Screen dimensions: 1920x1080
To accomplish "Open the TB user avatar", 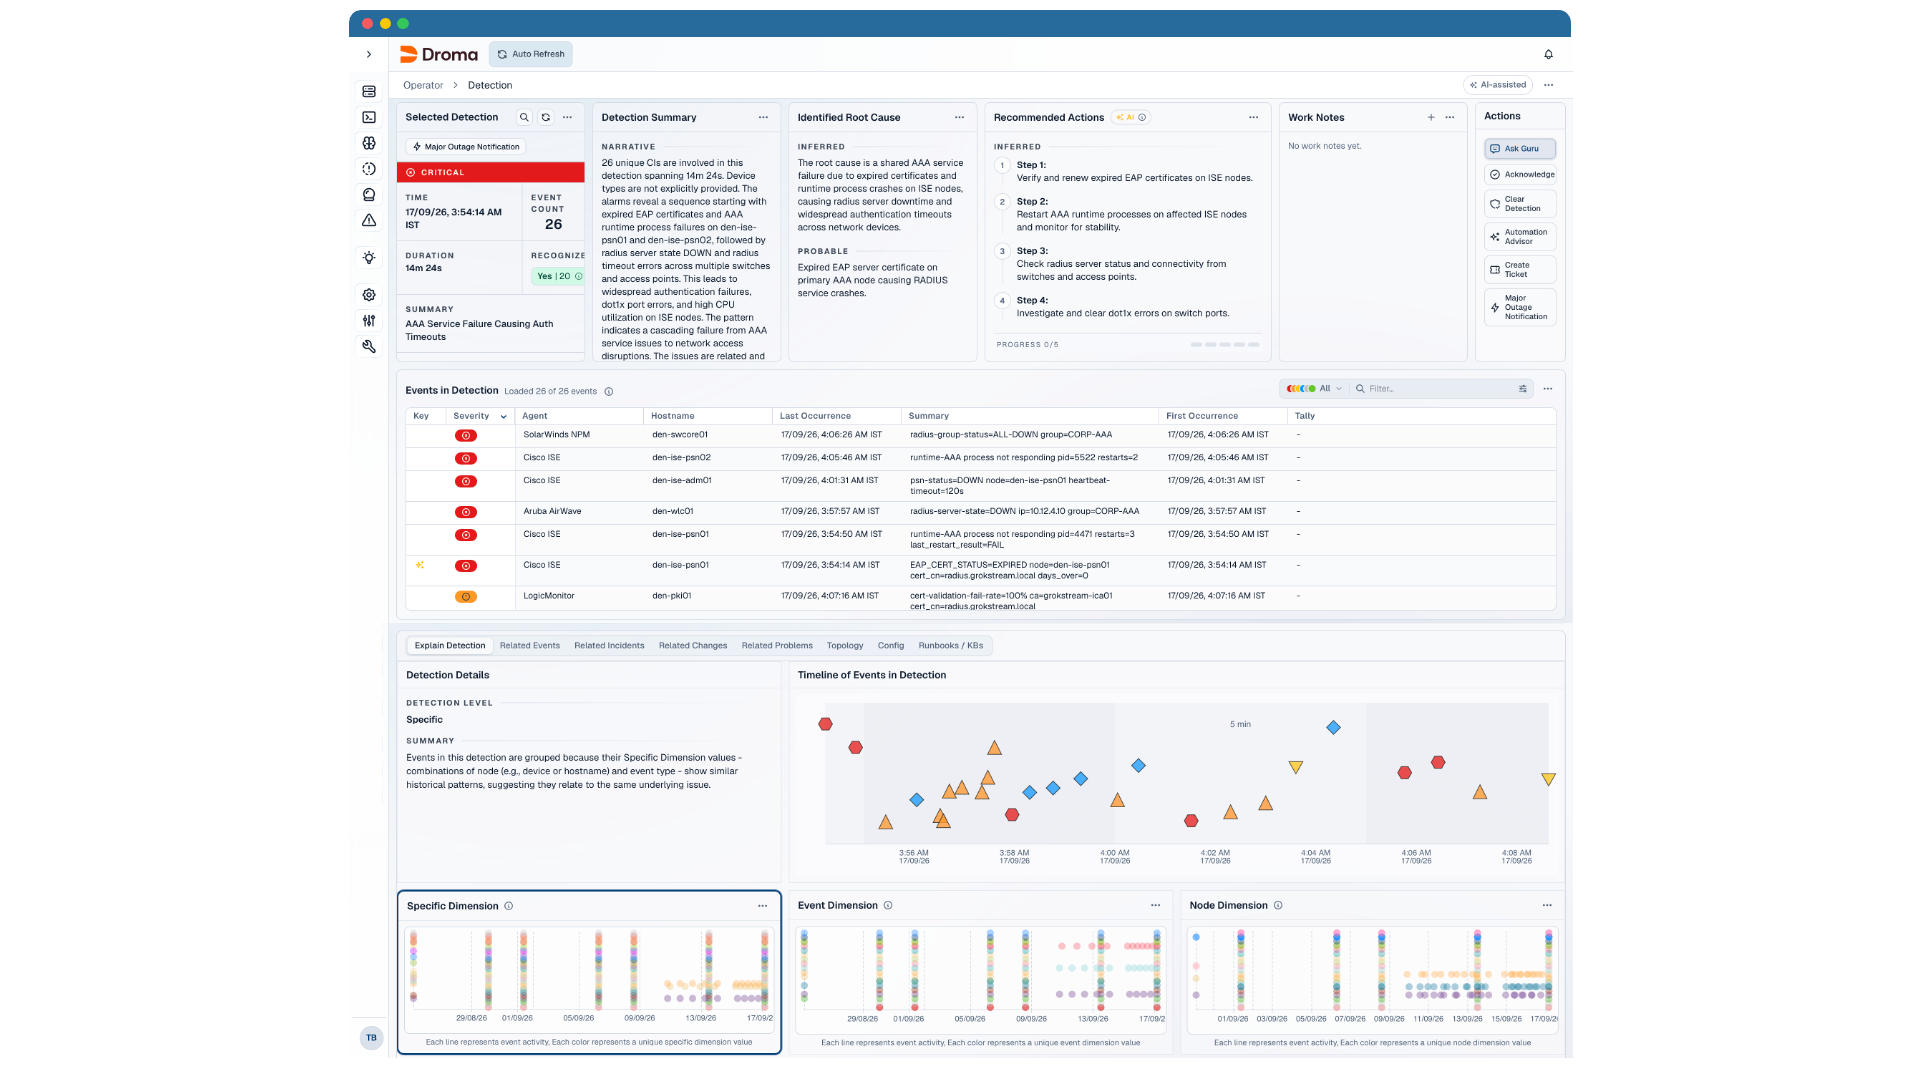I will click(x=371, y=1038).
